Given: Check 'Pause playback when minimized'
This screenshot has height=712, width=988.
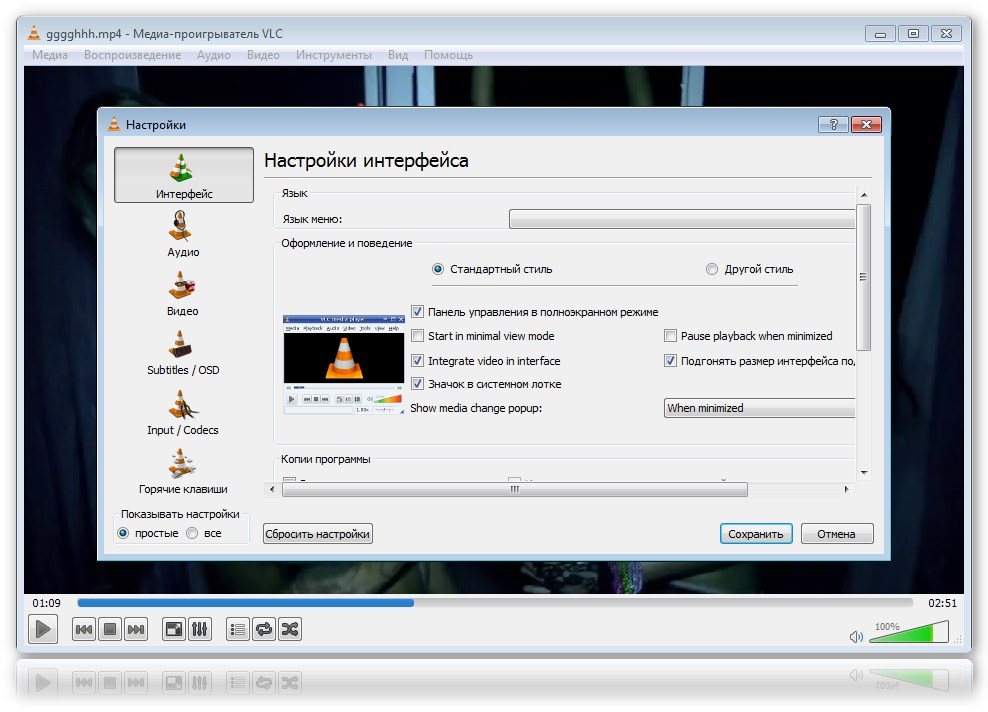Looking at the screenshot, I should click(671, 336).
